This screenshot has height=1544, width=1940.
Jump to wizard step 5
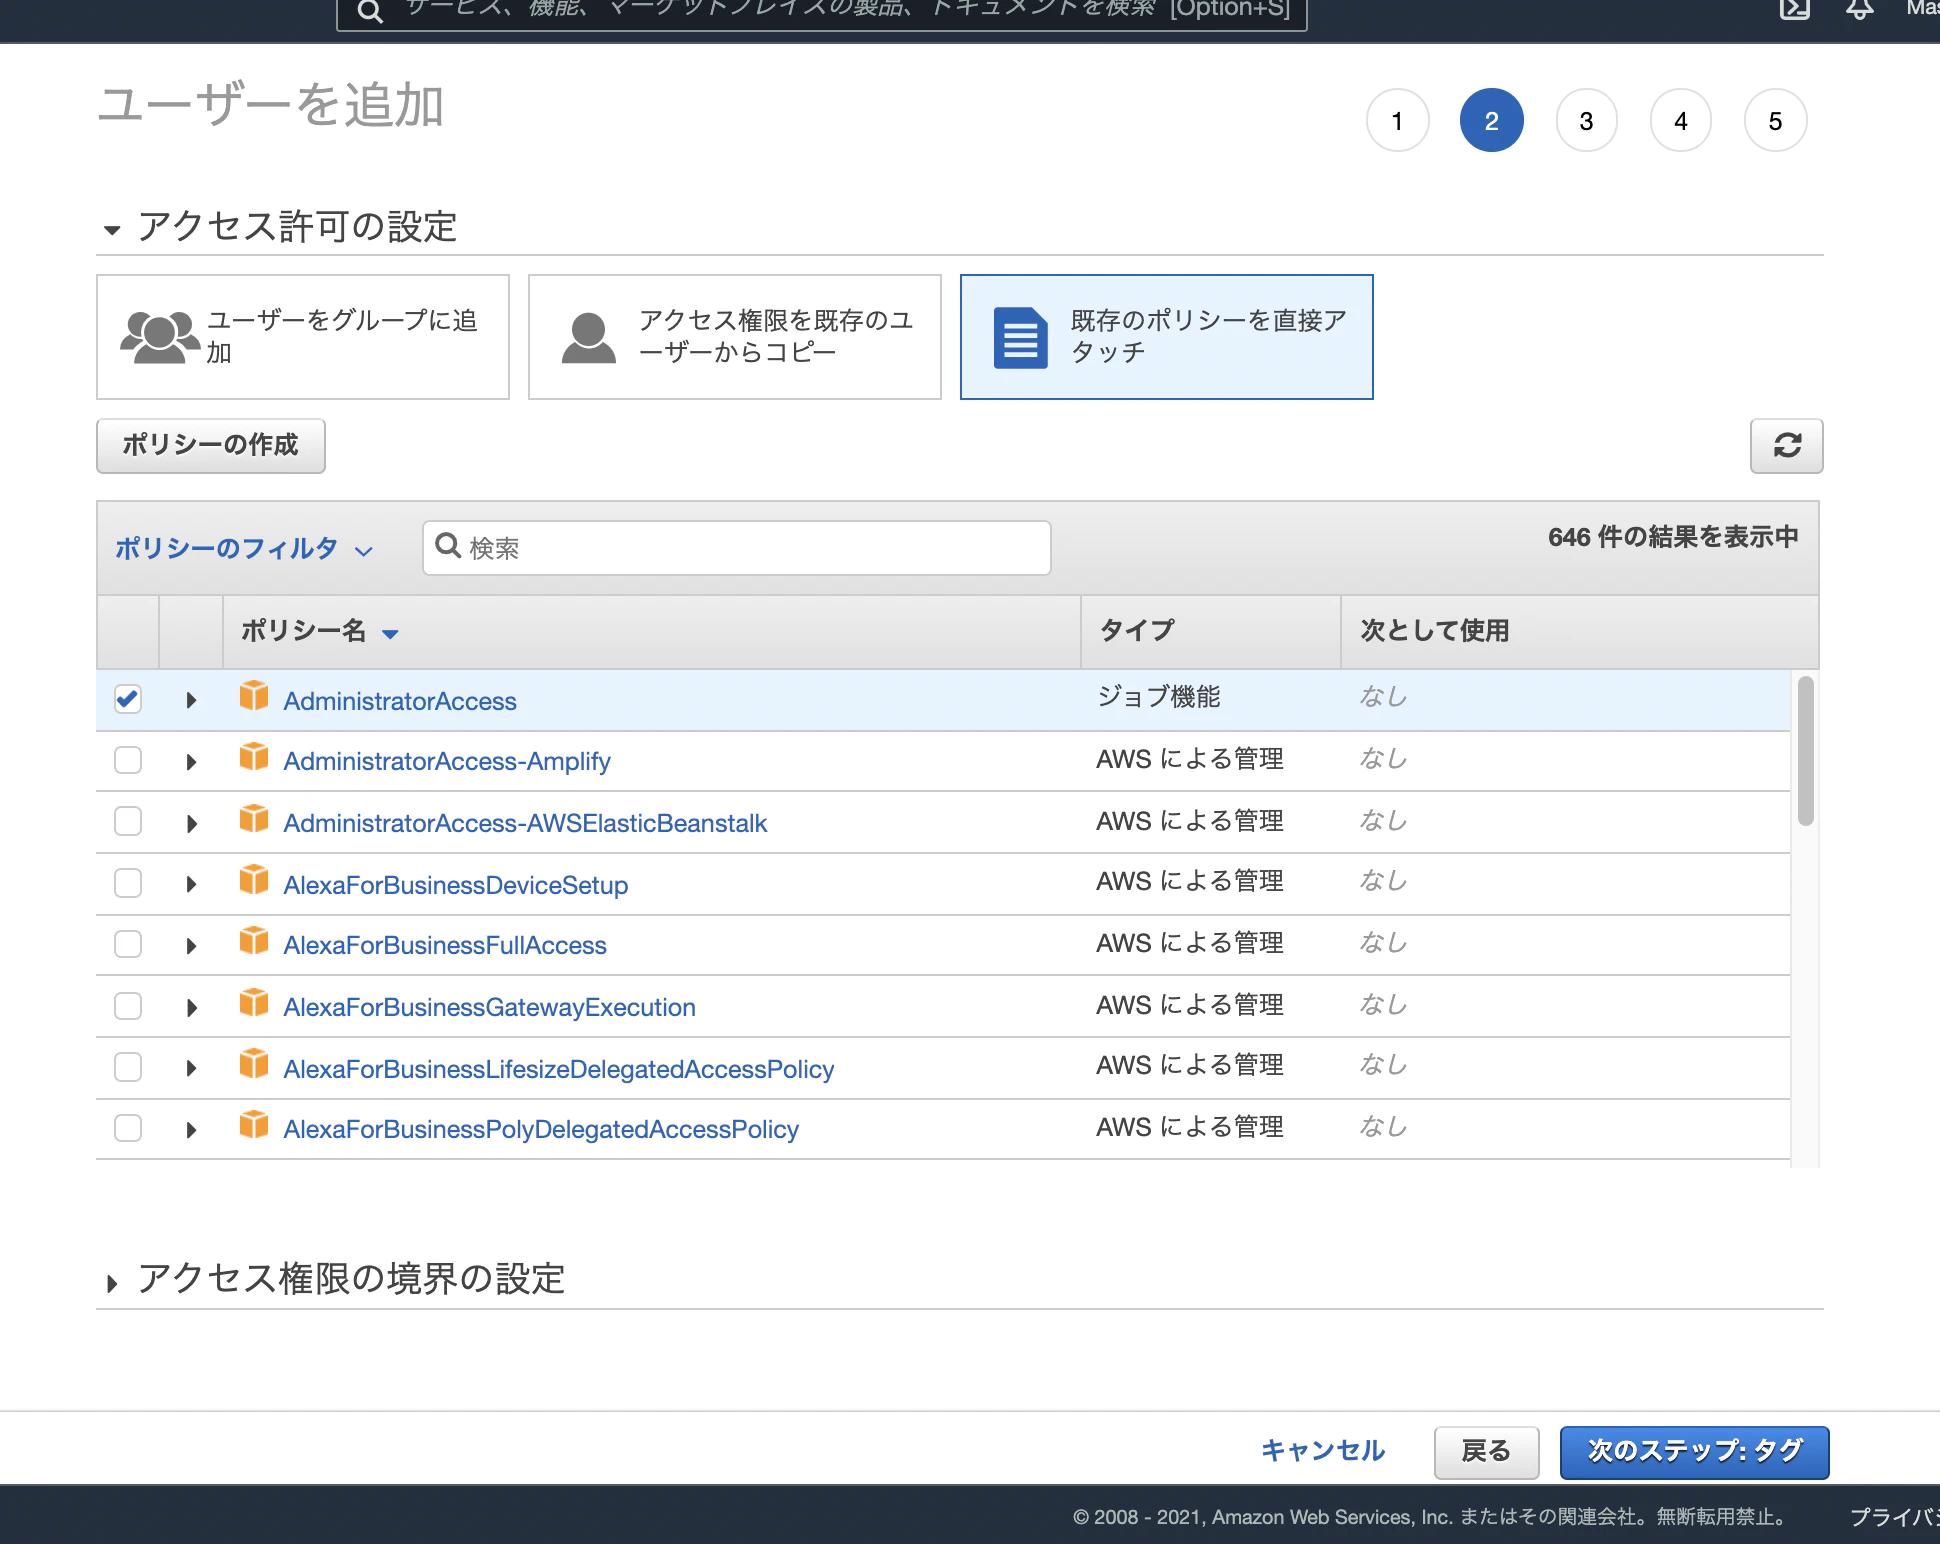tap(1775, 121)
